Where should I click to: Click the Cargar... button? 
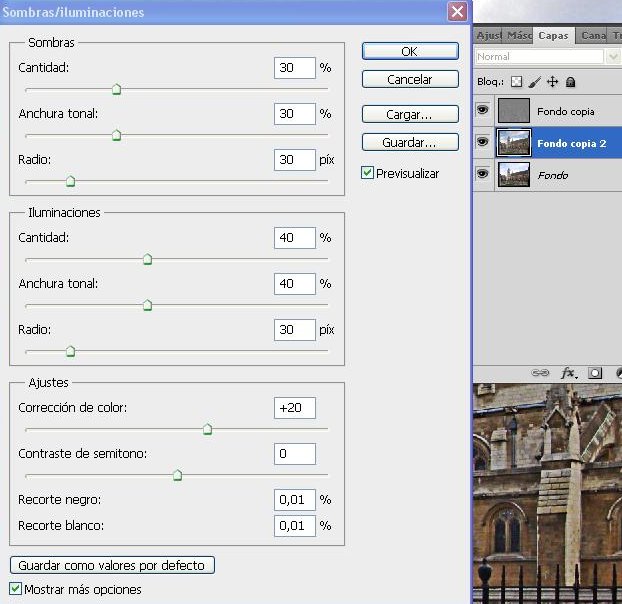[x=409, y=115]
